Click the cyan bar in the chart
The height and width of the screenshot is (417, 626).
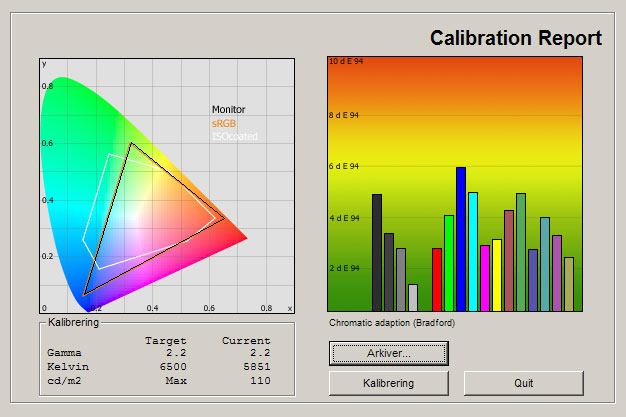(473, 251)
